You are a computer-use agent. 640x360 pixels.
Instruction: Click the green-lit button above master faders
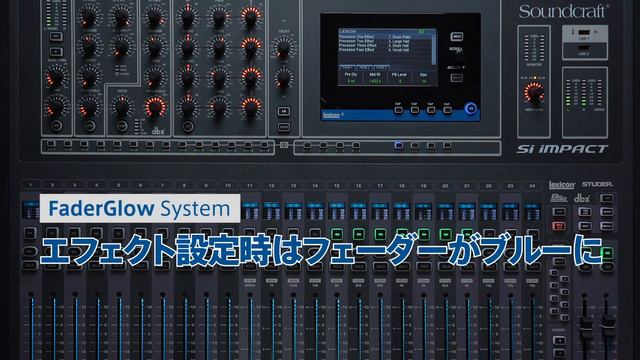point(607,253)
